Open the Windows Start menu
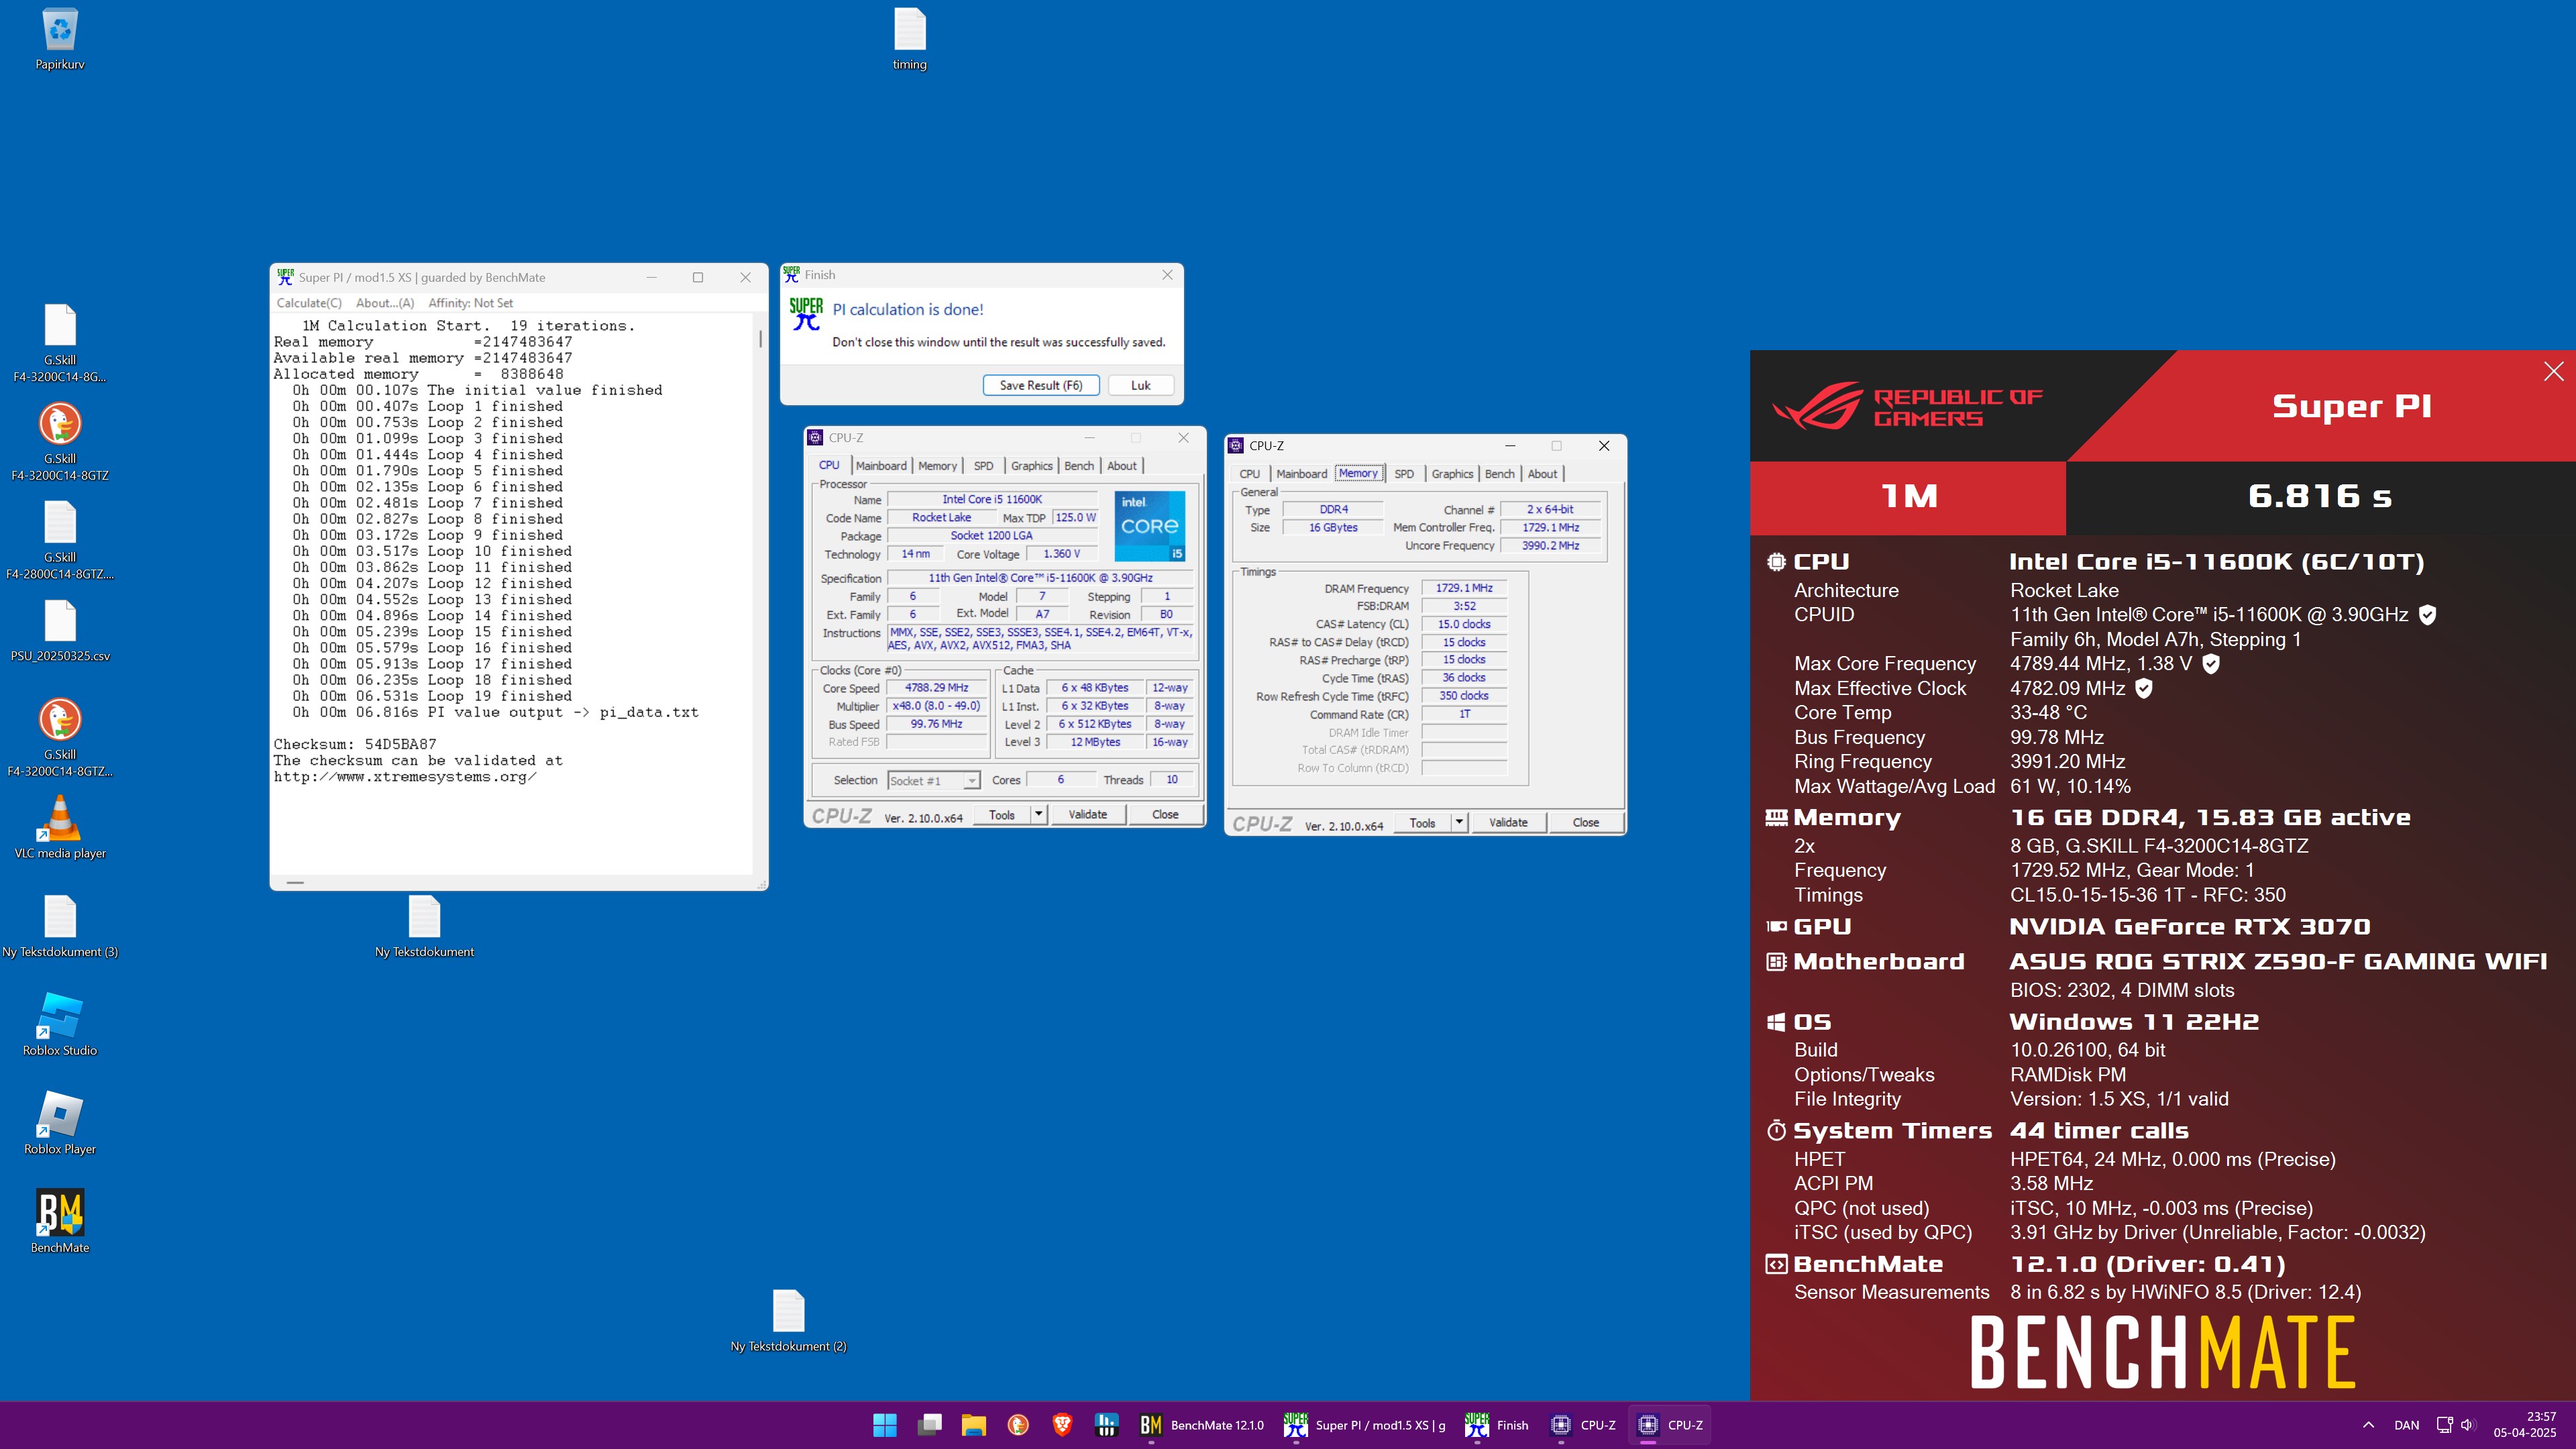The image size is (2576, 1449). (x=885, y=1425)
